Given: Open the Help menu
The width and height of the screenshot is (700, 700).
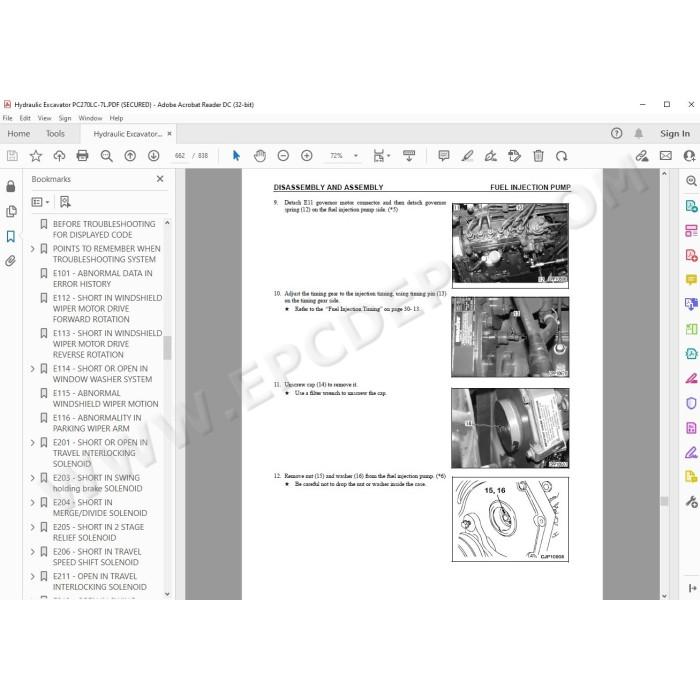Looking at the screenshot, I should coord(116,118).
